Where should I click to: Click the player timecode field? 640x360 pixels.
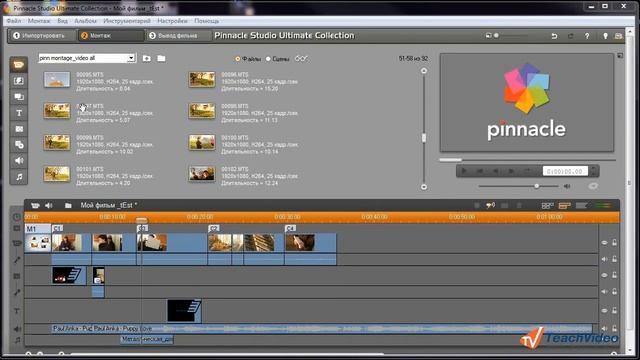point(565,171)
